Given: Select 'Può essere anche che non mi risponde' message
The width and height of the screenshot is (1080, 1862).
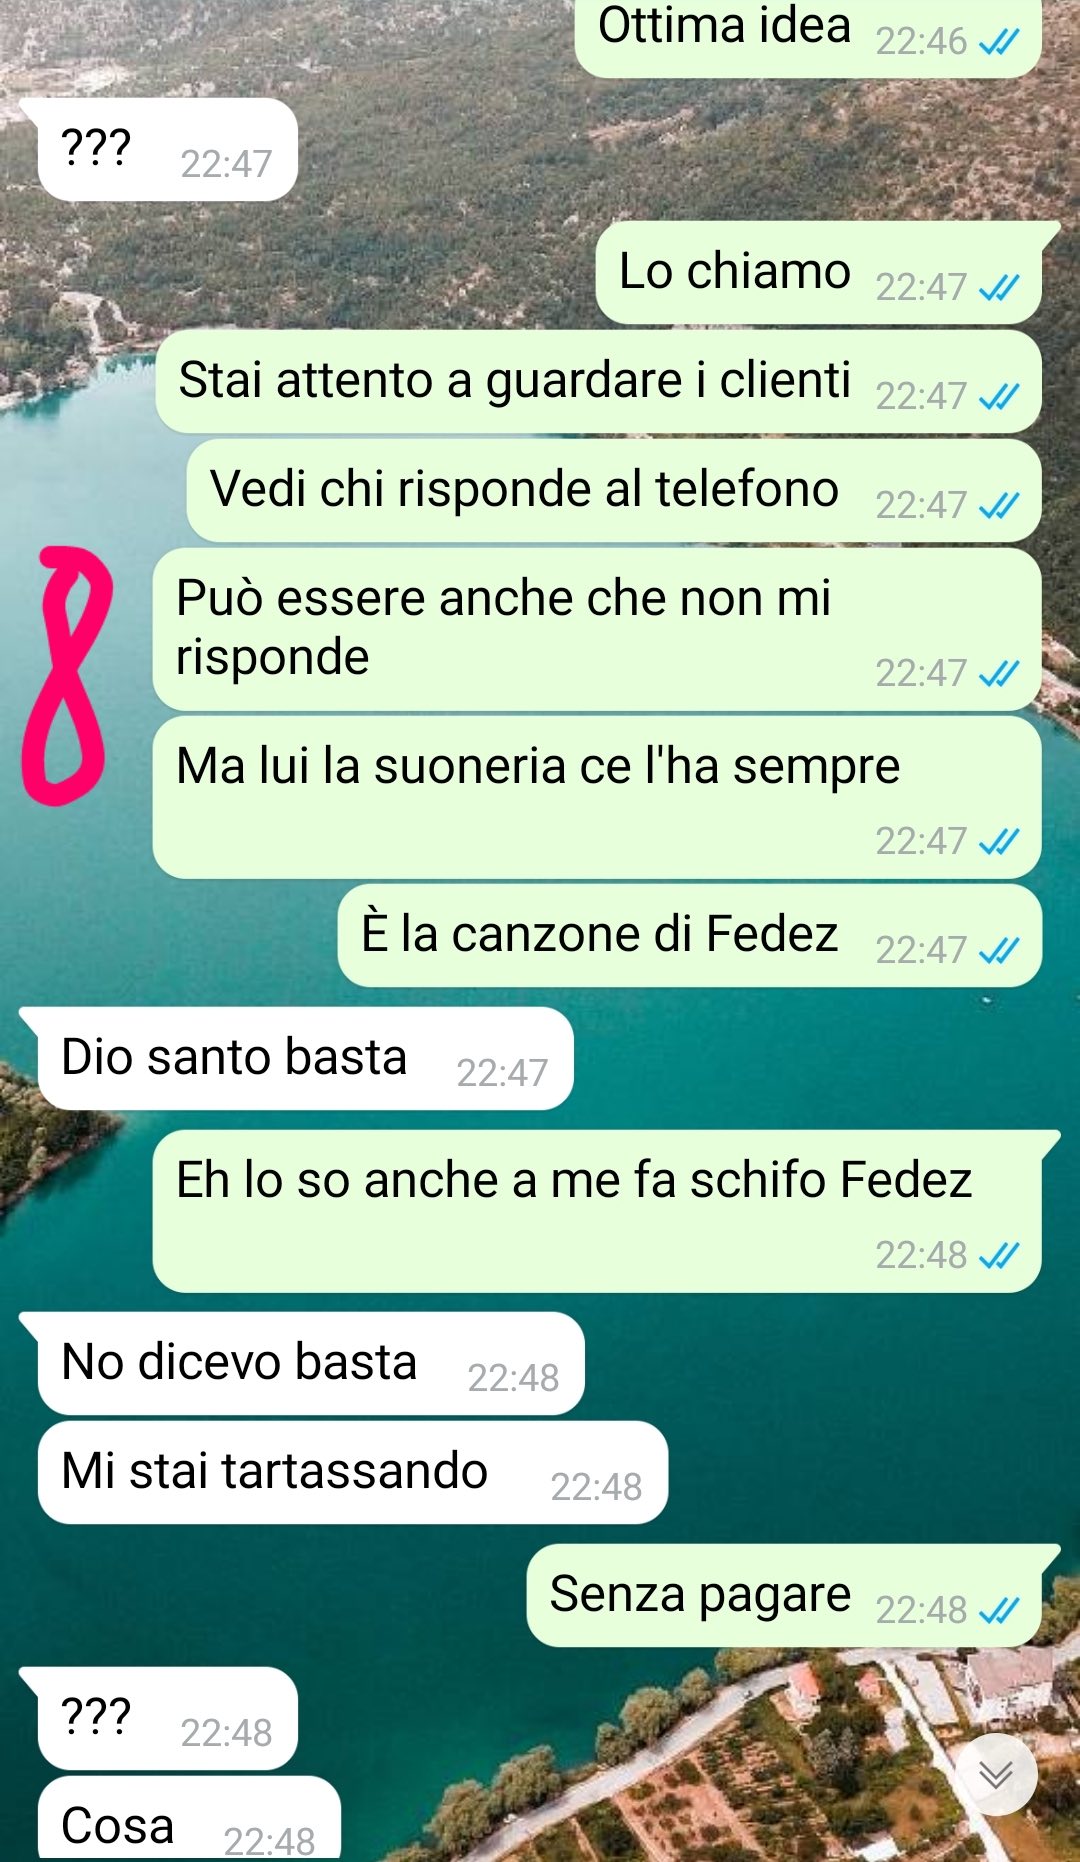Looking at the screenshot, I should [597, 630].
